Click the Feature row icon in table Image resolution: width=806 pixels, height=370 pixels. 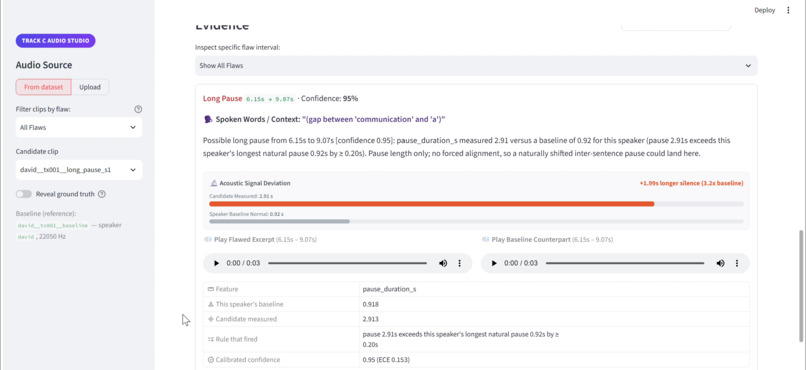211,289
